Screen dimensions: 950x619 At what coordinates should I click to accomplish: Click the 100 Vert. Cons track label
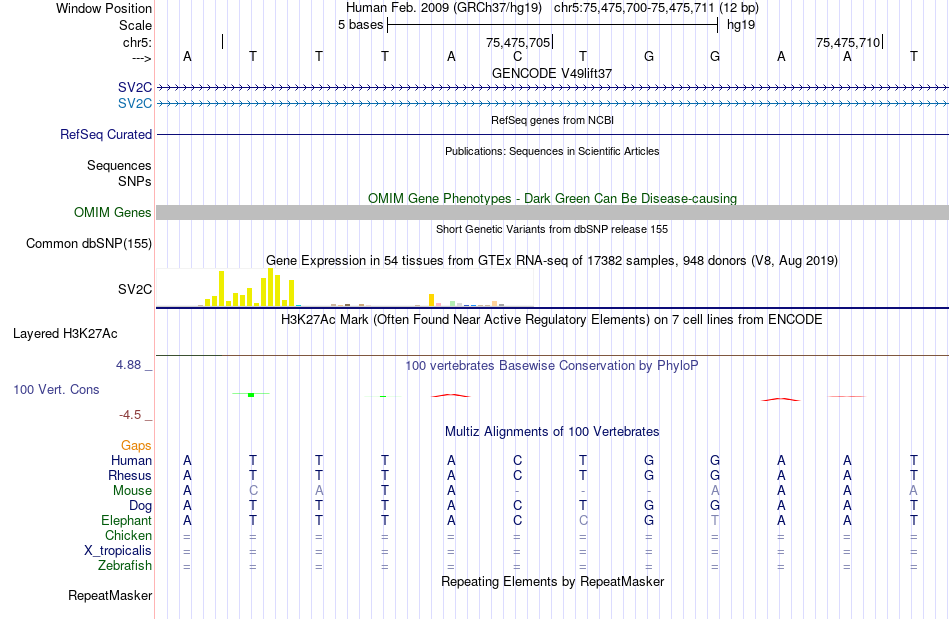pos(56,389)
